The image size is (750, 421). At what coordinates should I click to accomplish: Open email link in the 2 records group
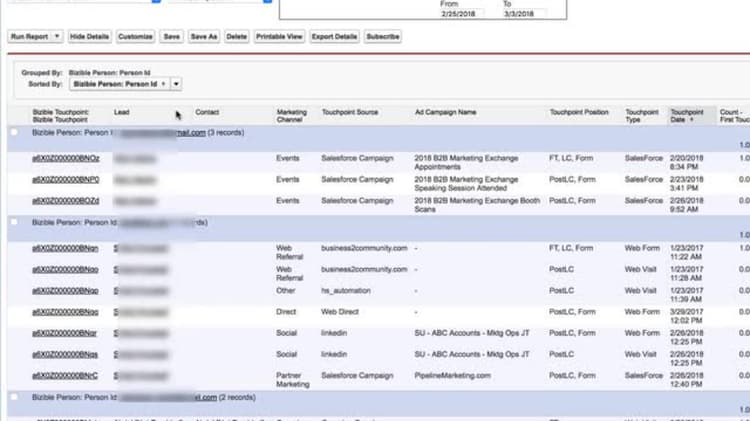[x=168, y=397]
